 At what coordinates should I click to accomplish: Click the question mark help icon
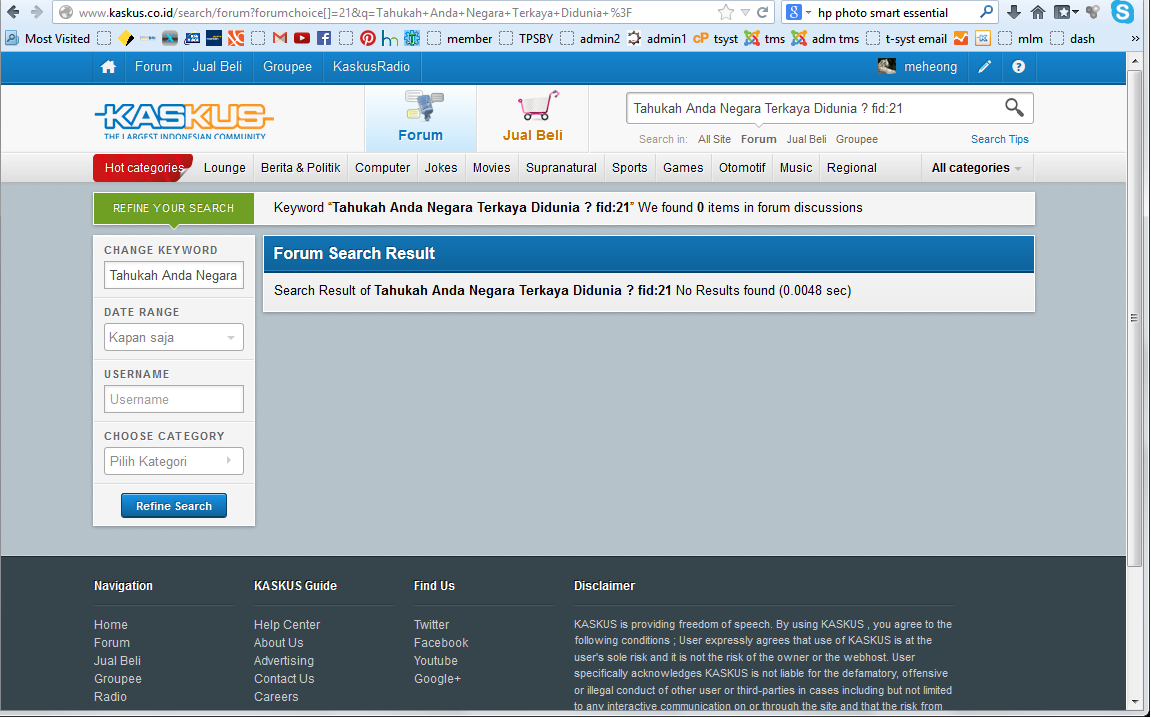click(1018, 67)
